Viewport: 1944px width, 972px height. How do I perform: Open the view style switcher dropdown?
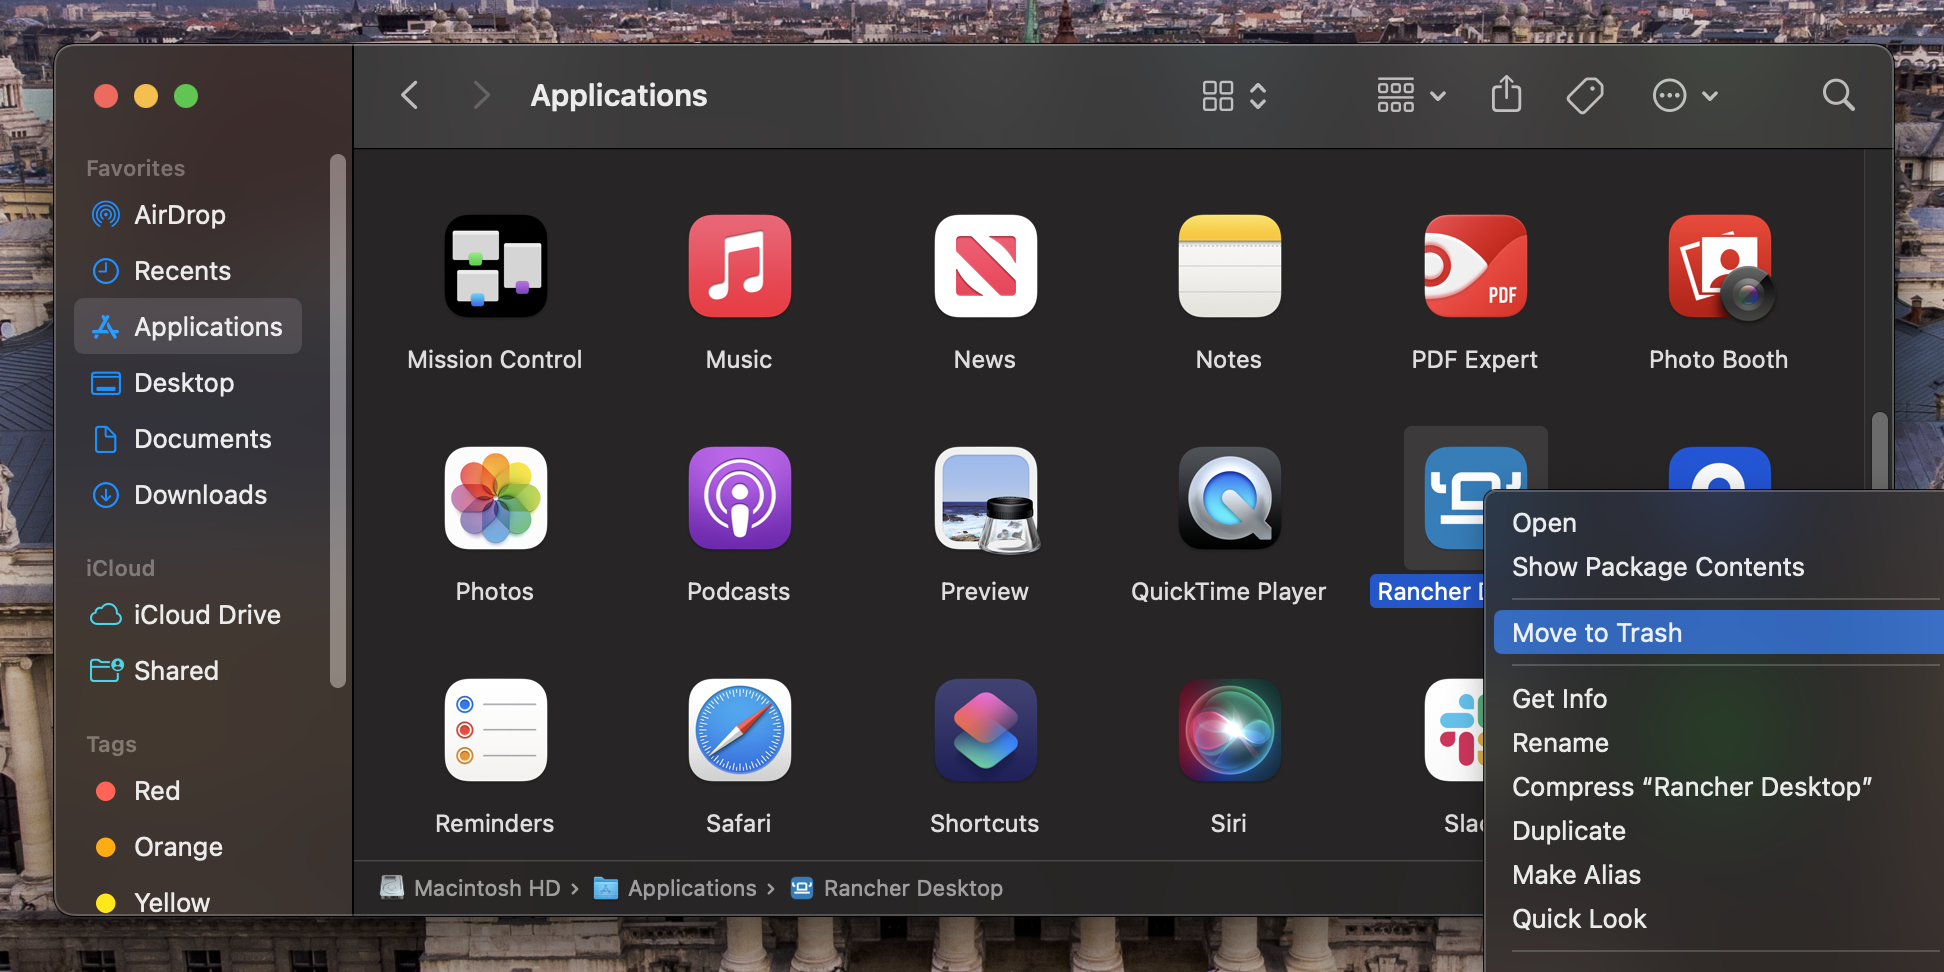[x=1232, y=95]
